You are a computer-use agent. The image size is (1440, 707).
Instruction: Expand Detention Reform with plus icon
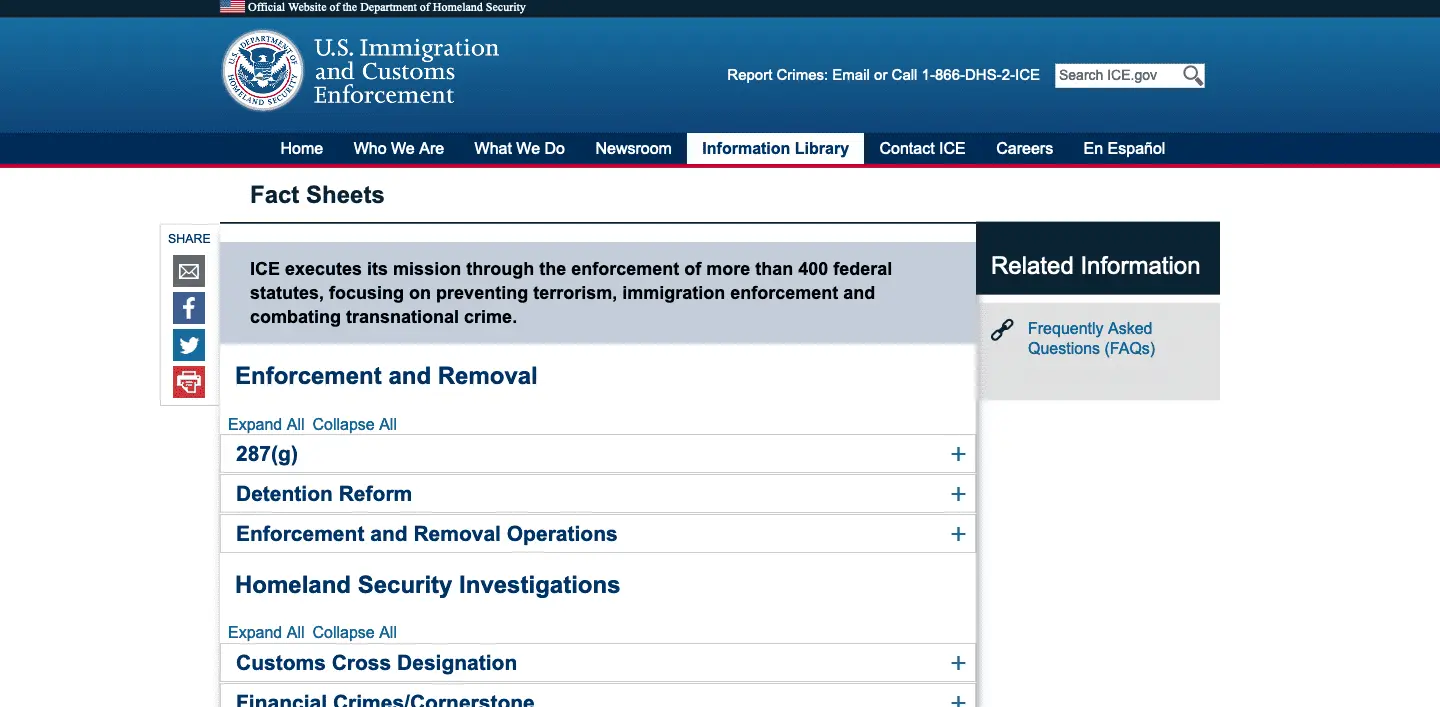click(958, 494)
